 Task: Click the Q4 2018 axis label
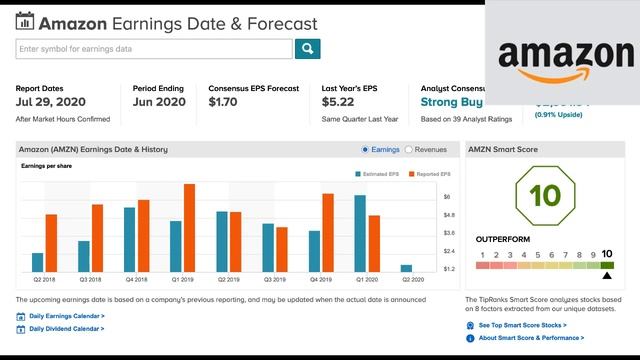136,280
